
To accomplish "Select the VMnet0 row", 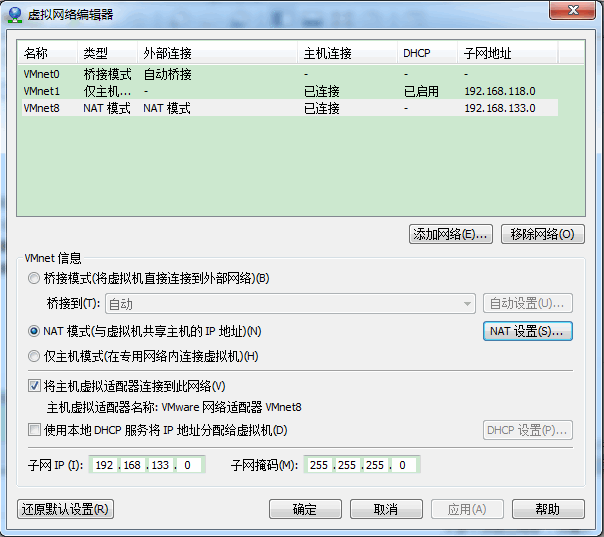I will tap(290, 74).
